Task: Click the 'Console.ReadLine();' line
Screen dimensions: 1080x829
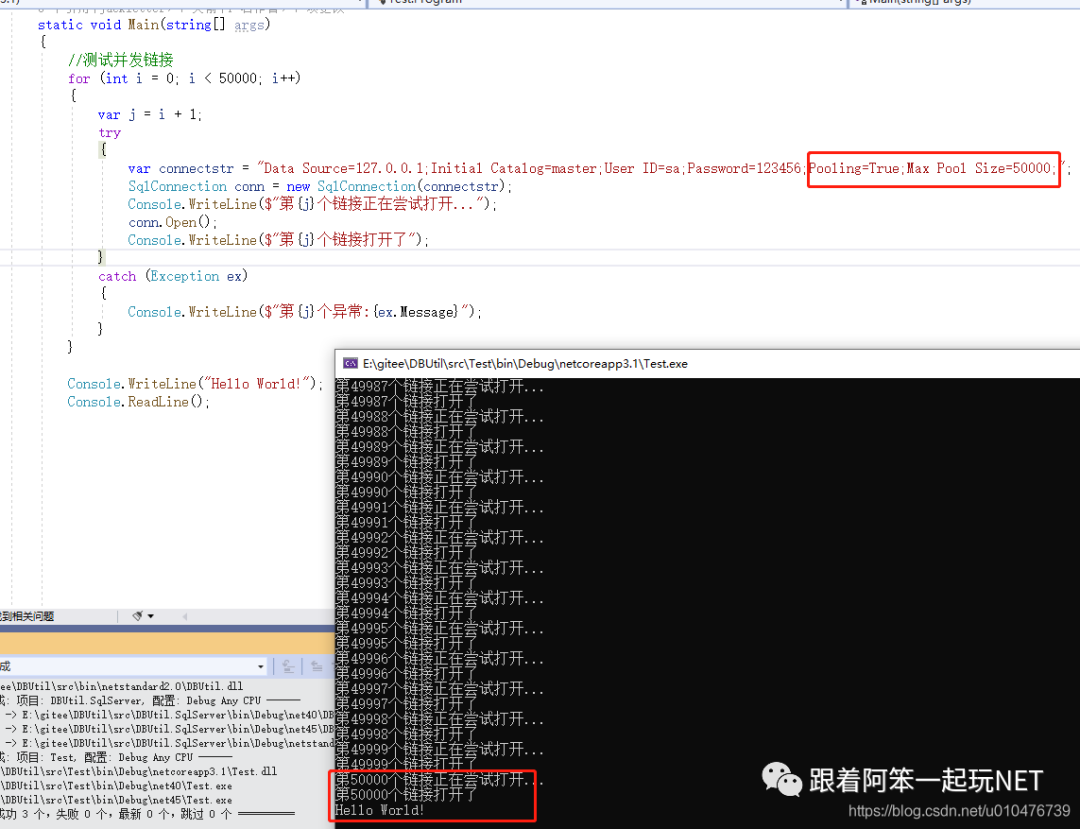Action: 138,401
